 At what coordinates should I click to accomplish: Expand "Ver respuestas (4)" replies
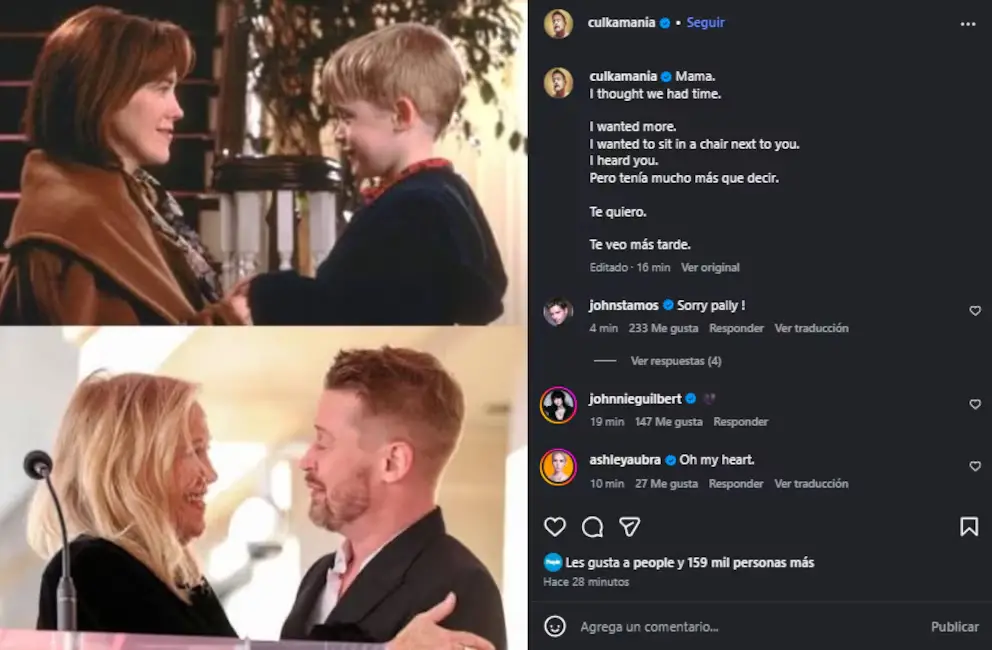click(x=675, y=361)
